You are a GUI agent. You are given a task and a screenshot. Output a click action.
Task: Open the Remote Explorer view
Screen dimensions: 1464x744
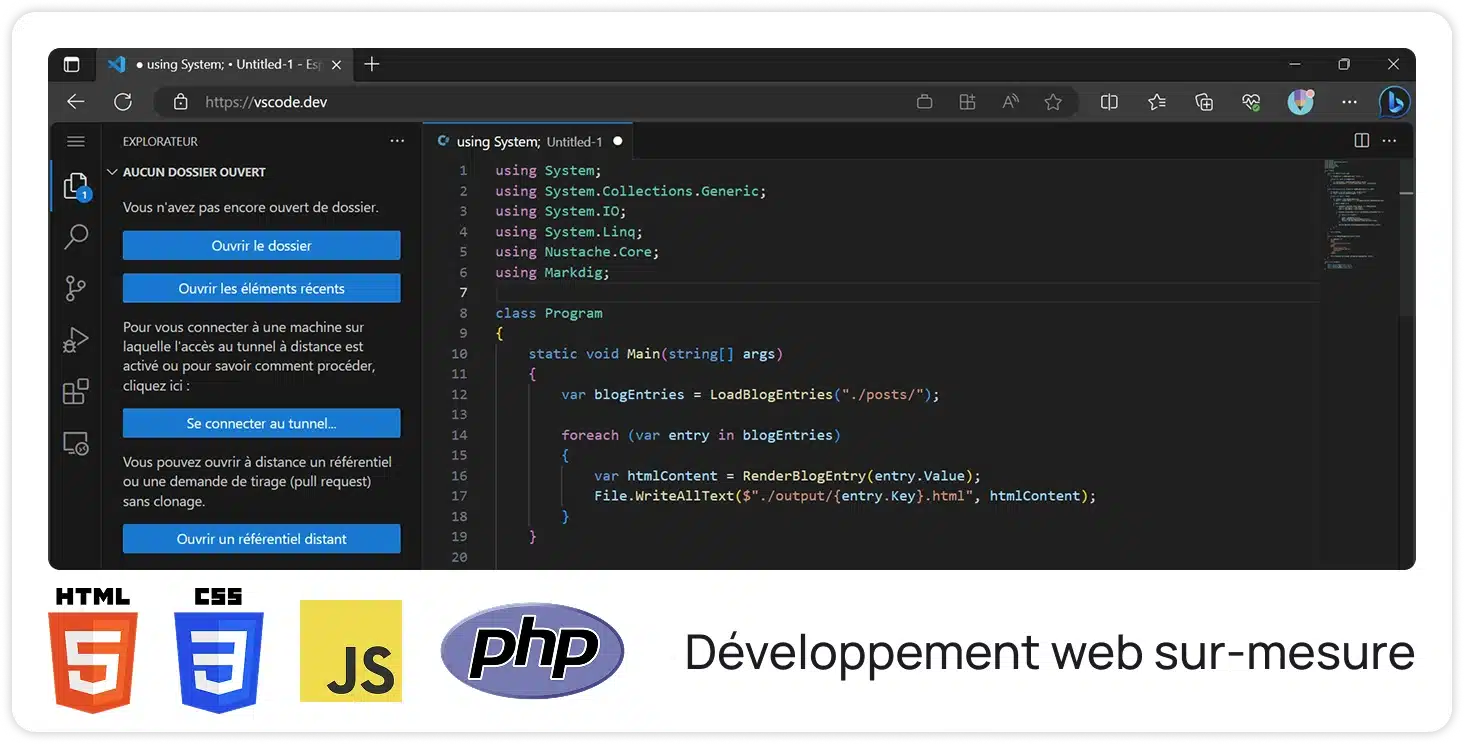click(76, 443)
